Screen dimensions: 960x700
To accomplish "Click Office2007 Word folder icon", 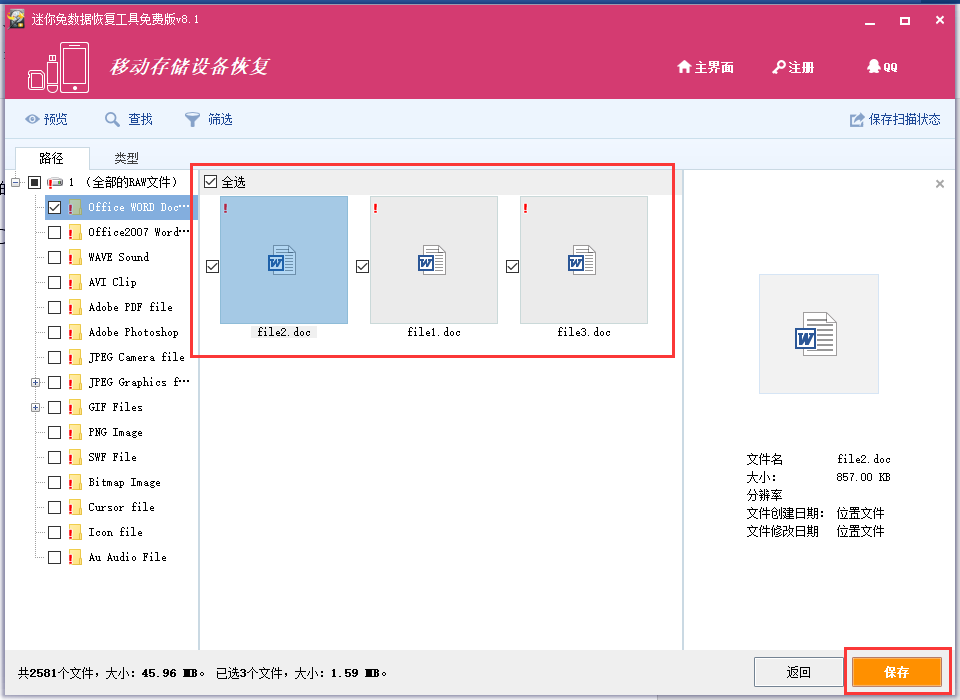I will [75, 233].
